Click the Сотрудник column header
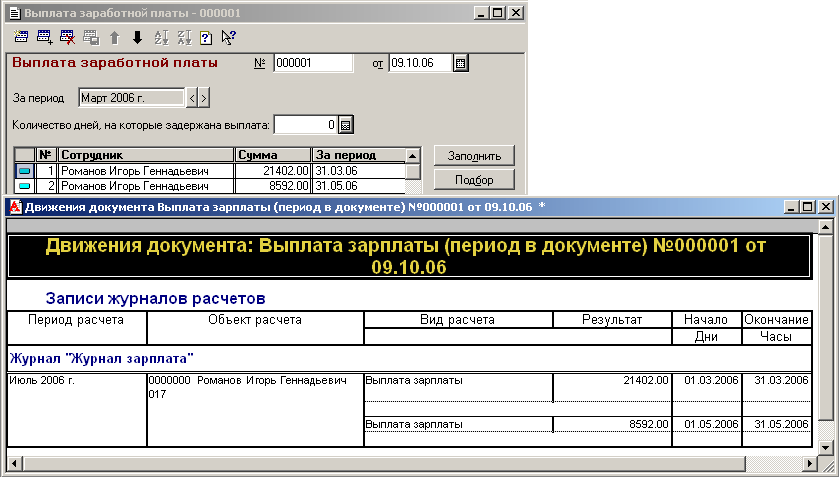 click(x=146, y=155)
